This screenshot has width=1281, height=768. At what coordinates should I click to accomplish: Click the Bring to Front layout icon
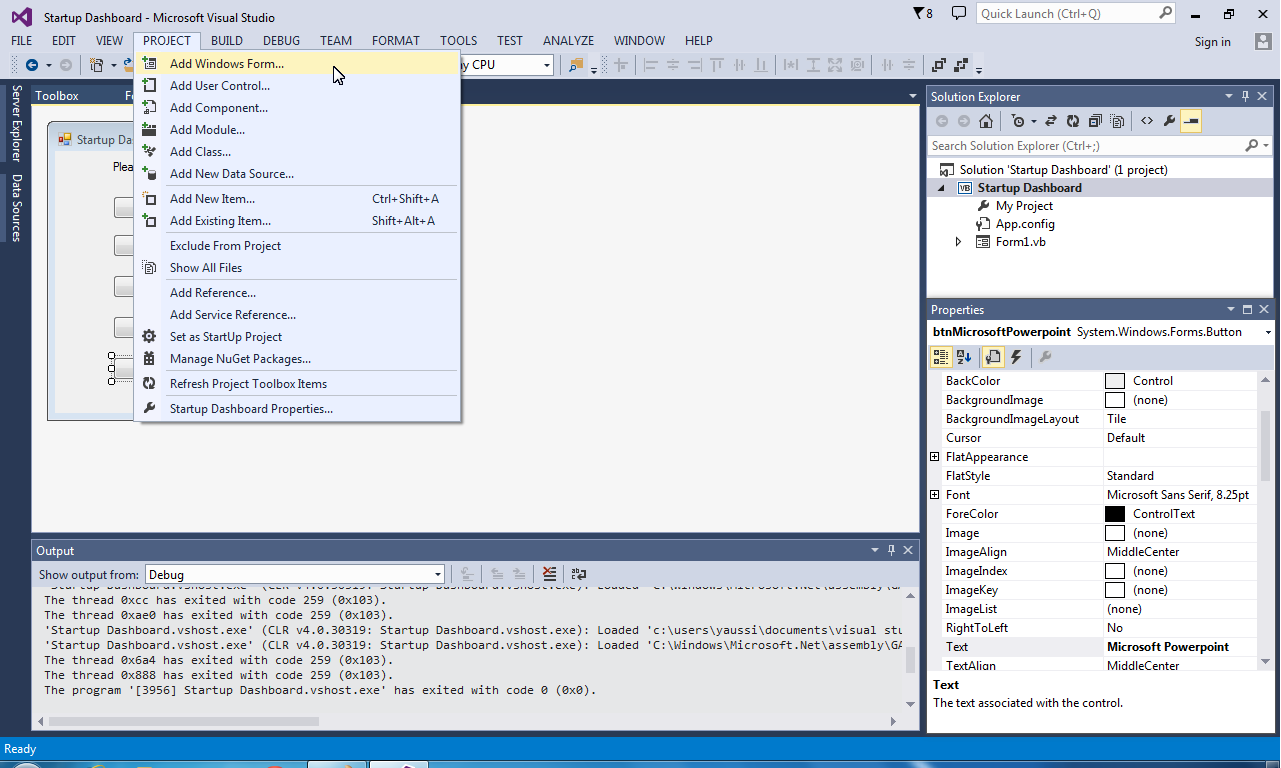coord(939,65)
